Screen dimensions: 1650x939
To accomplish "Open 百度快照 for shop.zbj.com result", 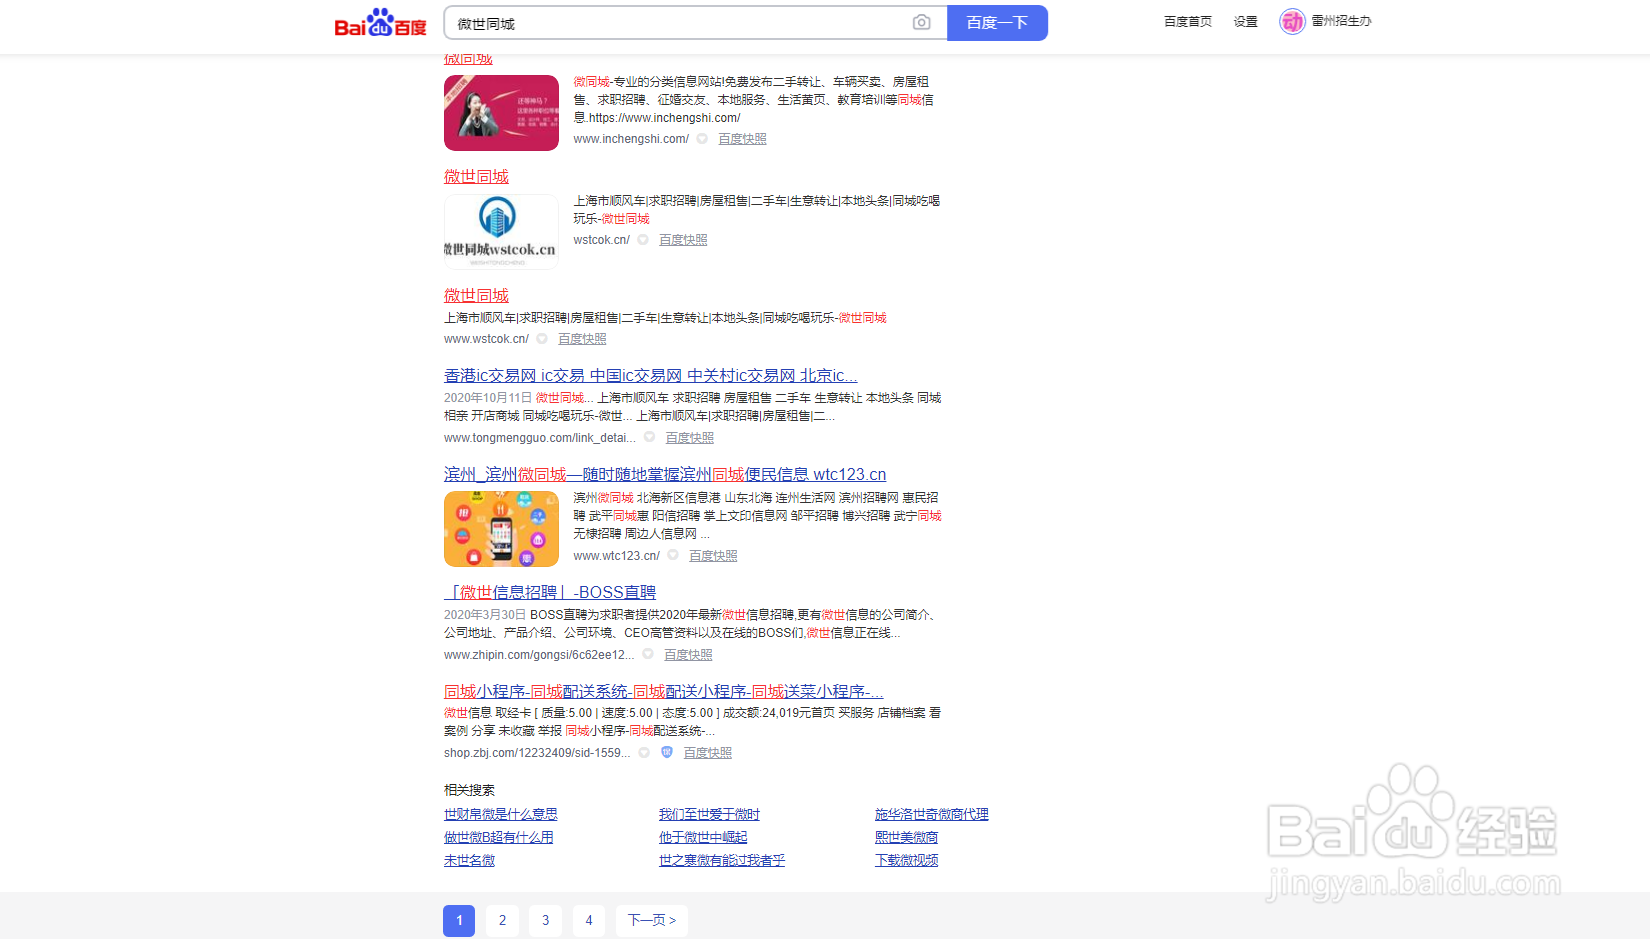I will [708, 753].
